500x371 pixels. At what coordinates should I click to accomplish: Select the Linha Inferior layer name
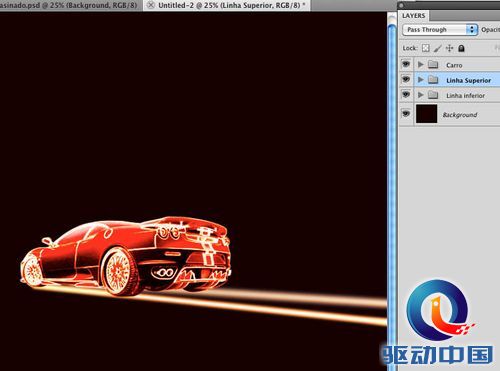pos(465,96)
